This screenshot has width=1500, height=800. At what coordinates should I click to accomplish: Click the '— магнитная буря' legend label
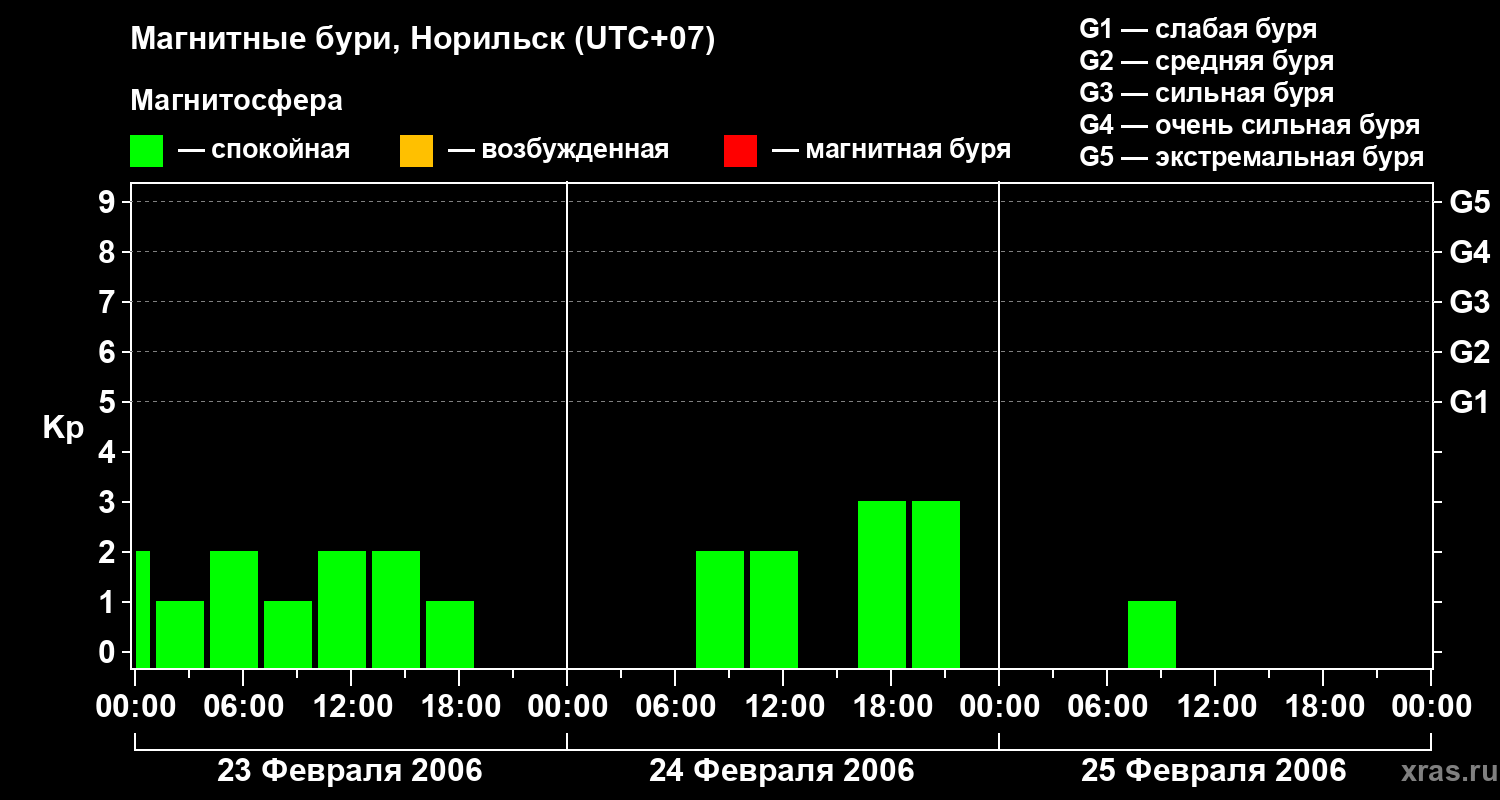pyautogui.click(x=892, y=150)
